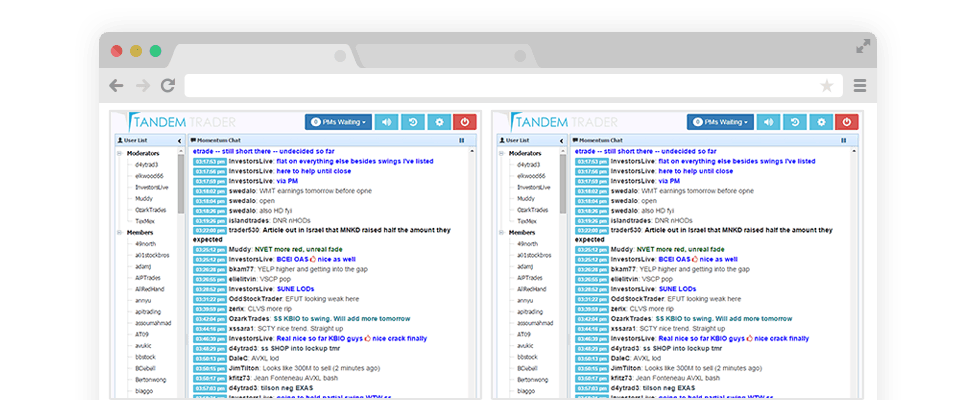The image size is (965, 400).
Task: Open chat history in right Tandem Trader panel
Action: [795, 122]
